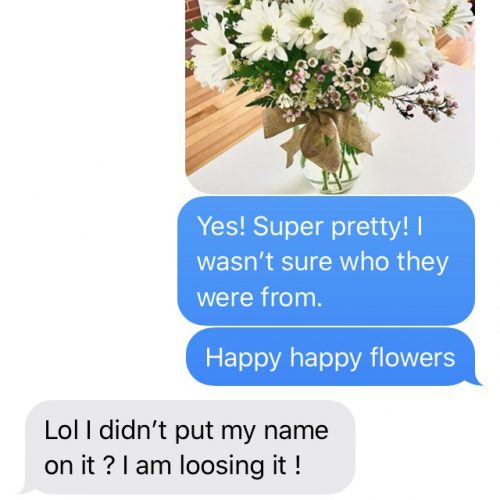Click the tail of the grey message bubble

[27, 488]
